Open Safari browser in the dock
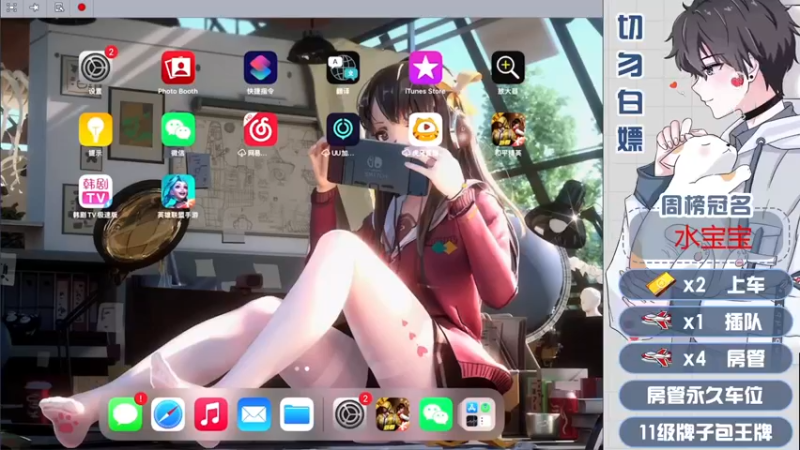This screenshot has width=800, height=450. (x=168, y=414)
